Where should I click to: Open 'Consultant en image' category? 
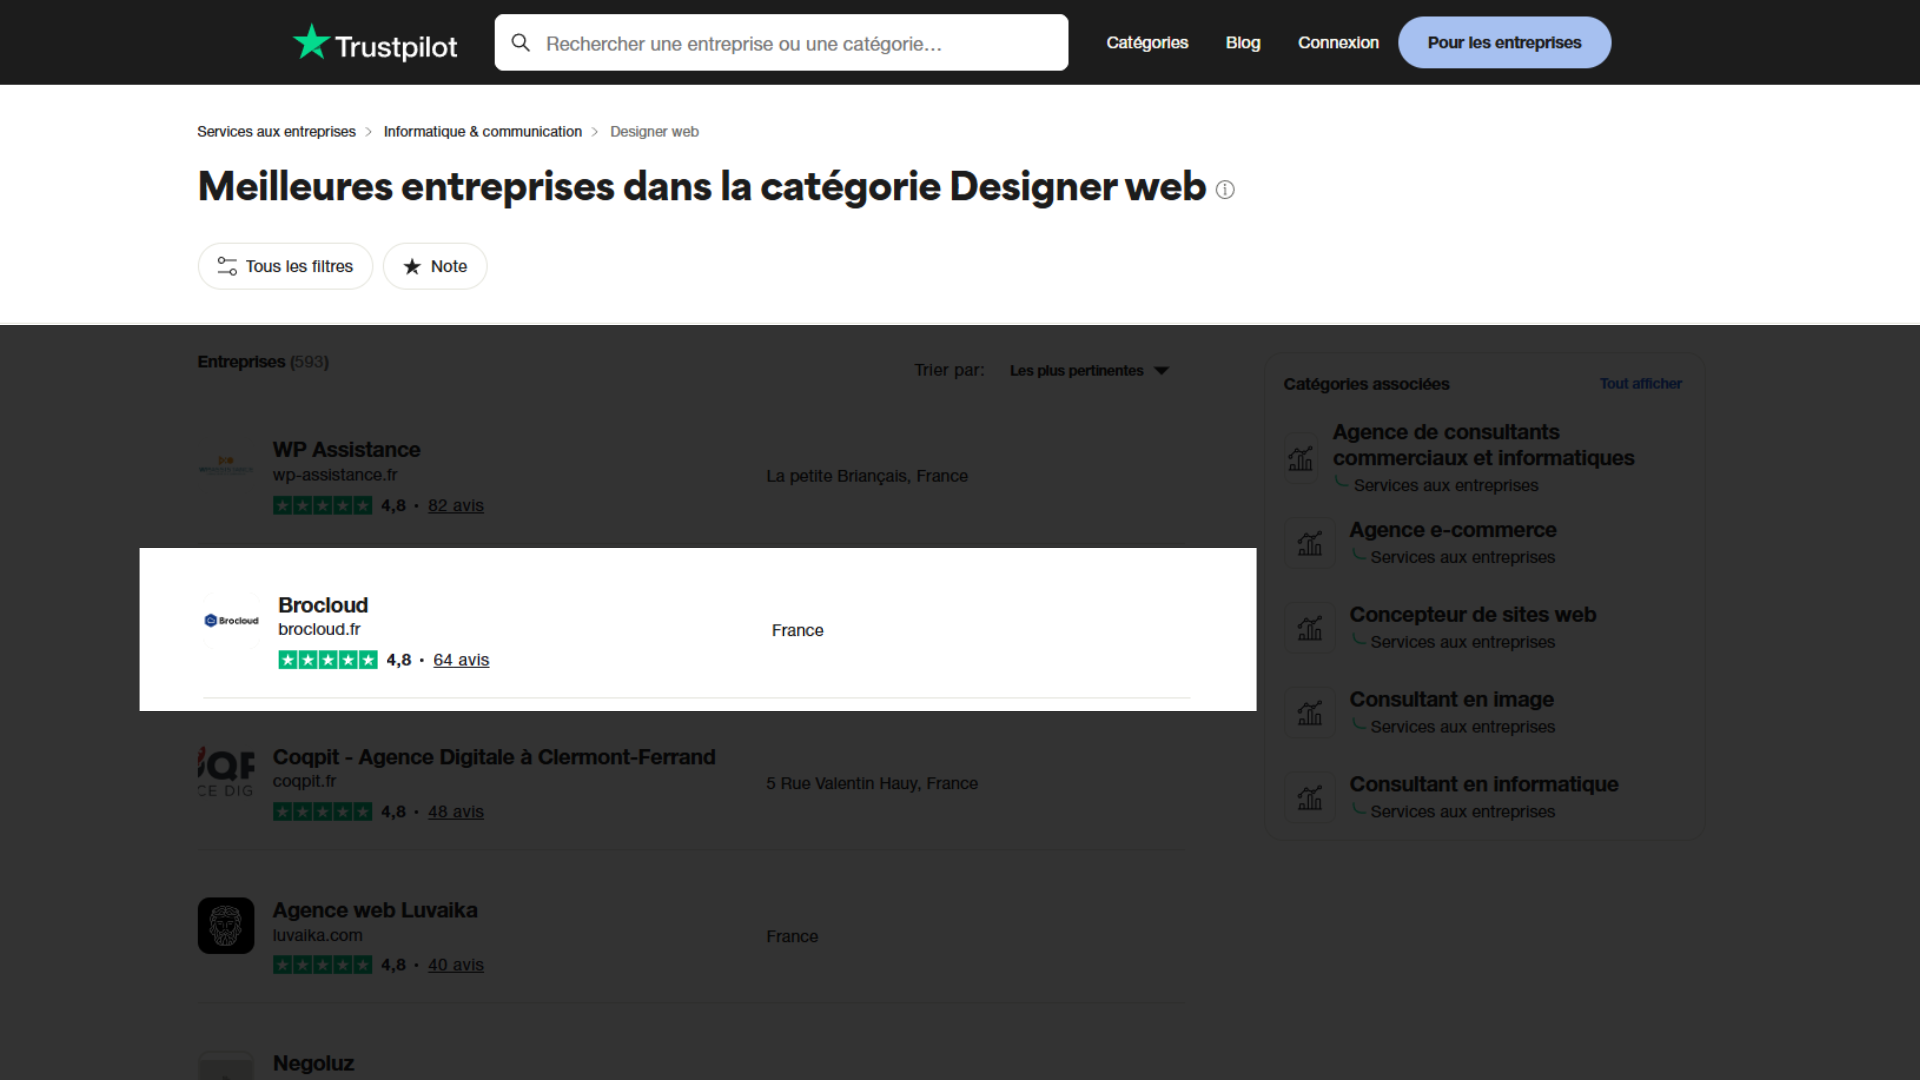(x=1451, y=700)
